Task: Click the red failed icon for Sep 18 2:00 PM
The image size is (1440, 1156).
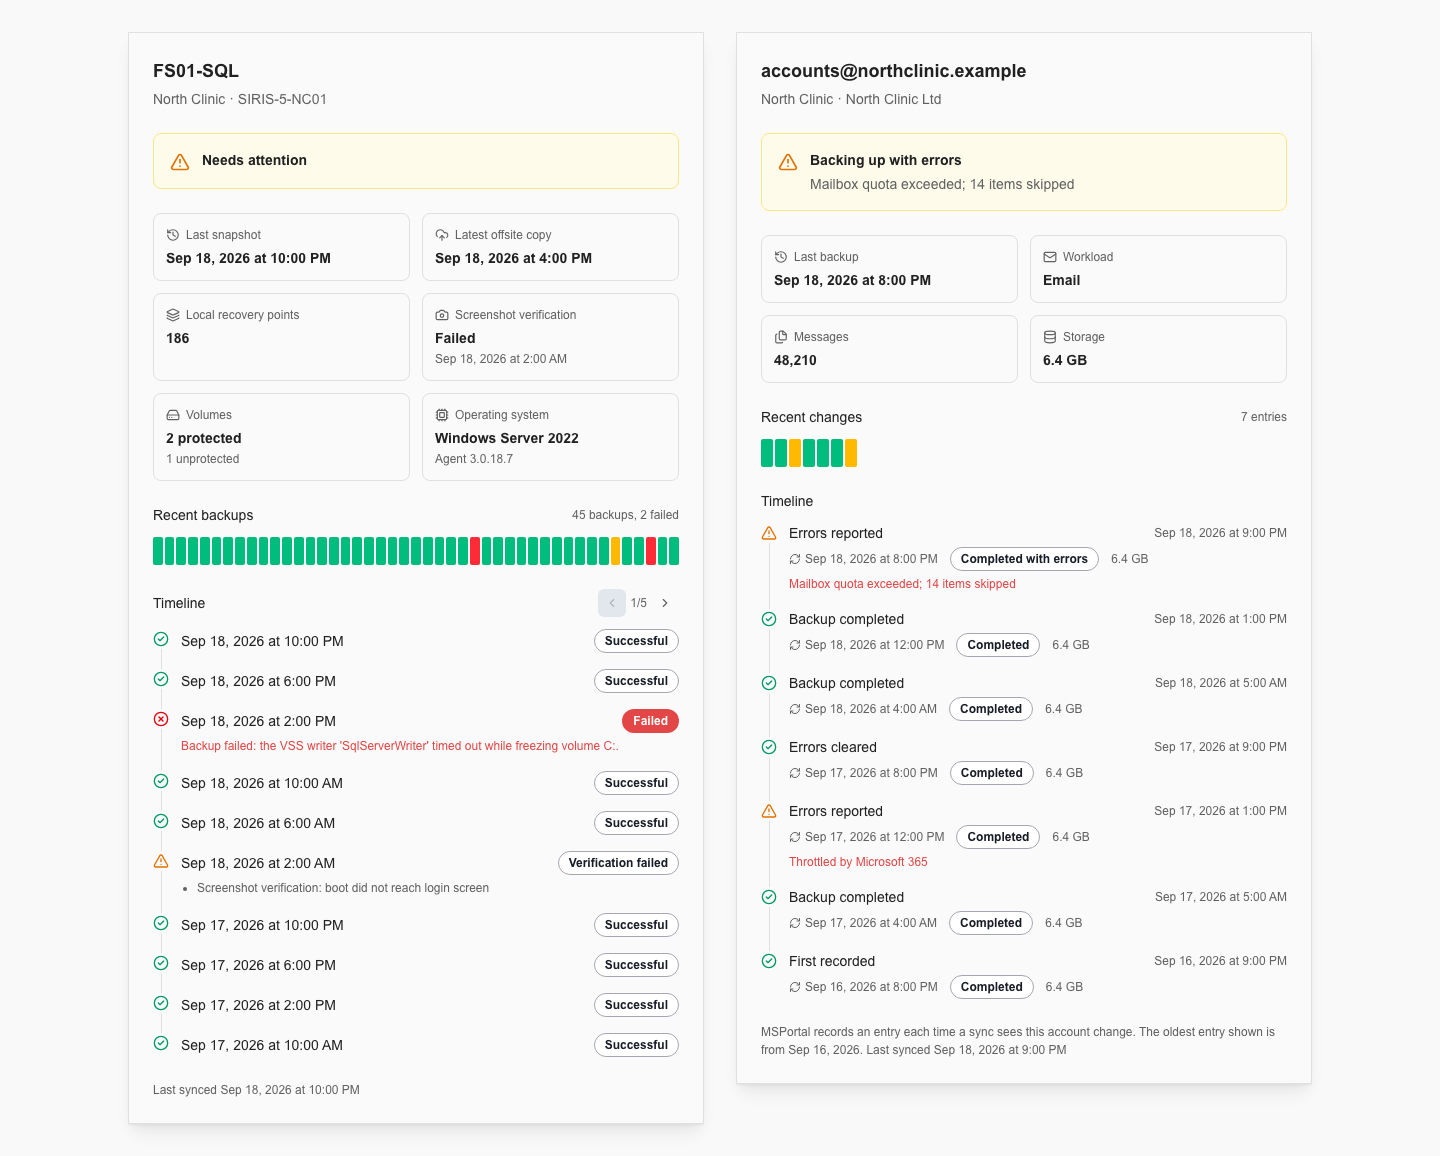Action: coord(161,719)
